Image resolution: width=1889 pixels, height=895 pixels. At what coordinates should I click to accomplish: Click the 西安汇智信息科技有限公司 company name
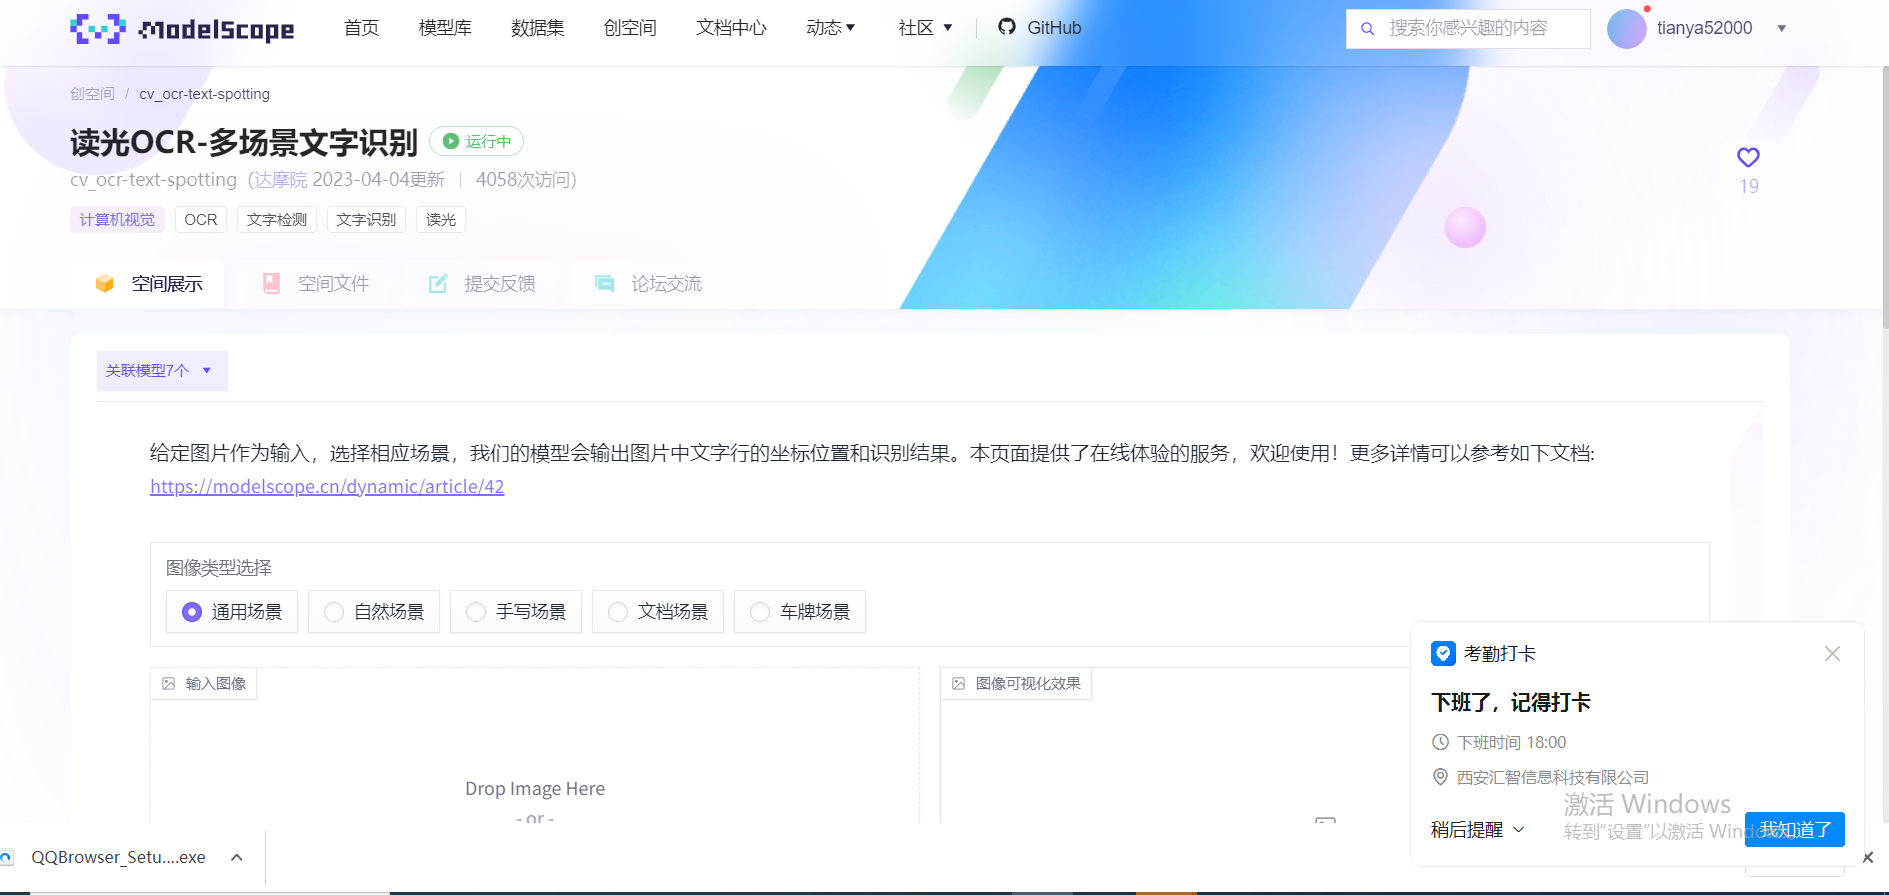coord(1553,777)
